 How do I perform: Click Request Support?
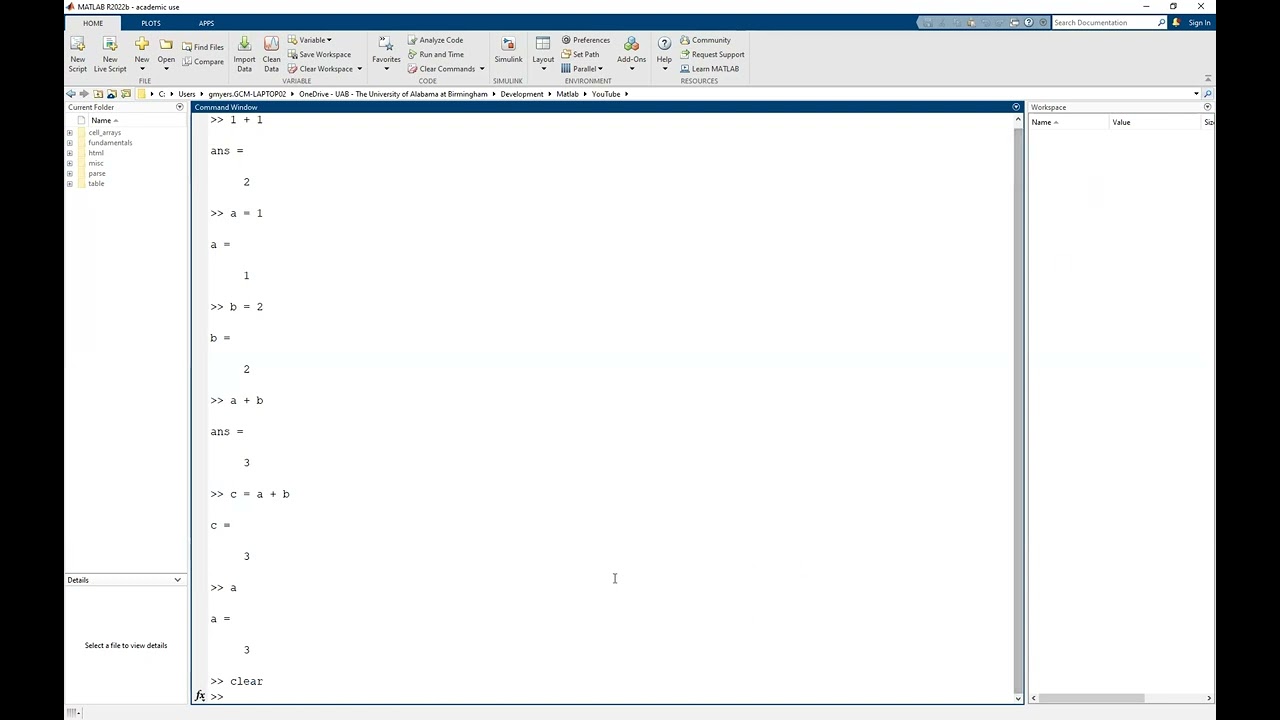712,54
